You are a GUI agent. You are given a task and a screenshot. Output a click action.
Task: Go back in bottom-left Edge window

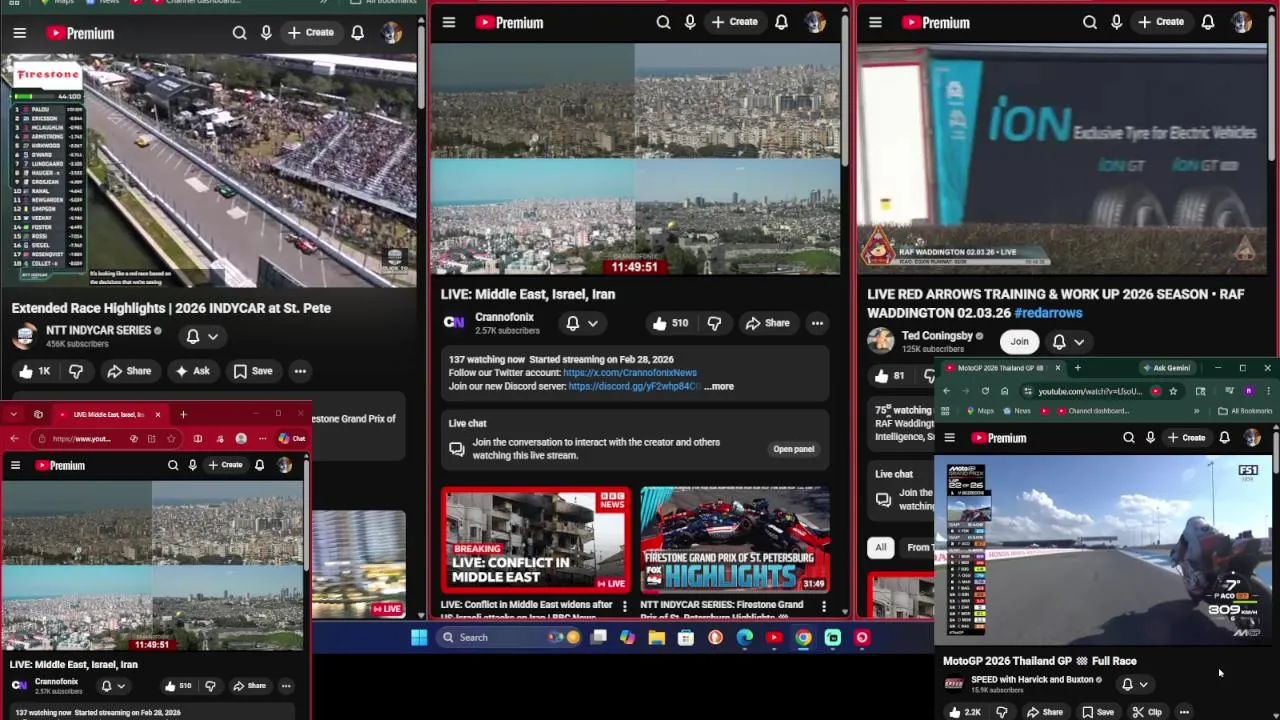[x=14, y=438]
